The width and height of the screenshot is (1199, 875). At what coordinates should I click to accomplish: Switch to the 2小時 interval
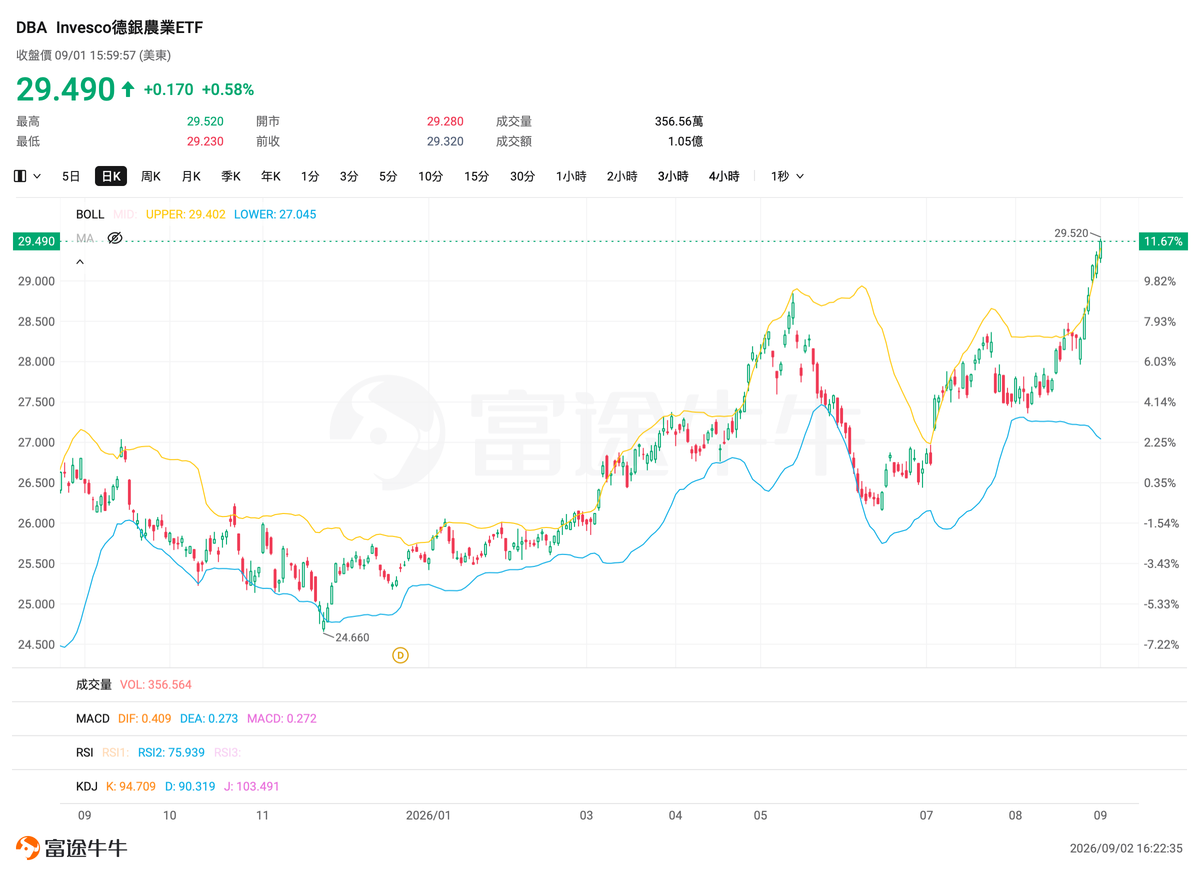[622, 176]
